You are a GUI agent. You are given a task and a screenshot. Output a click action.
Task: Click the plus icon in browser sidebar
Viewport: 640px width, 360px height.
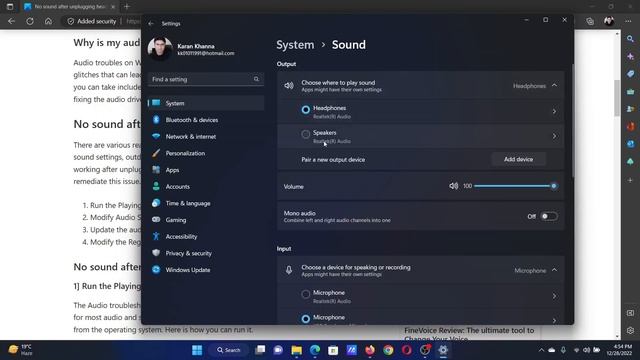pyautogui.click(x=631, y=180)
